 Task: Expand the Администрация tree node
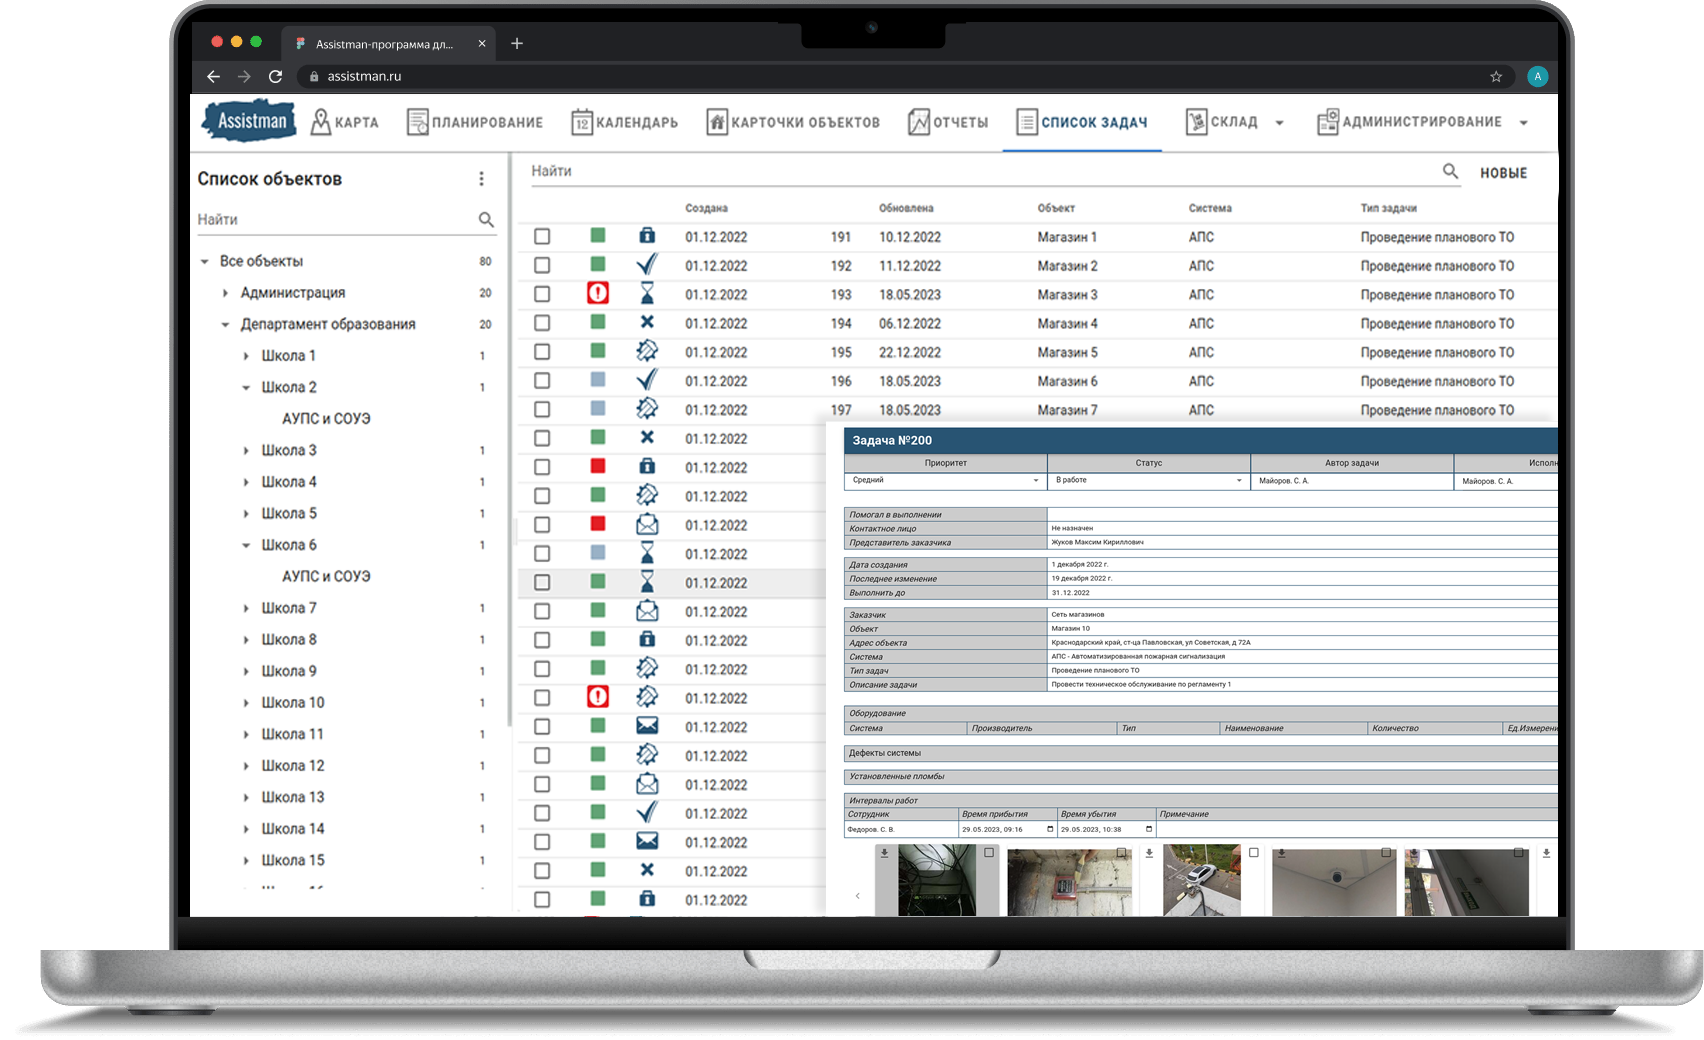[x=225, y=293]
